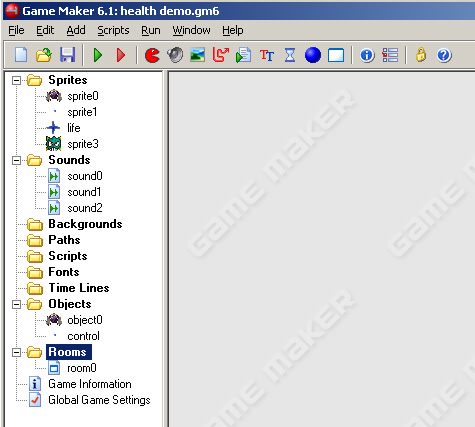Click the Objects folder label
Screen dimensions: 475x427
coord(70,304)
